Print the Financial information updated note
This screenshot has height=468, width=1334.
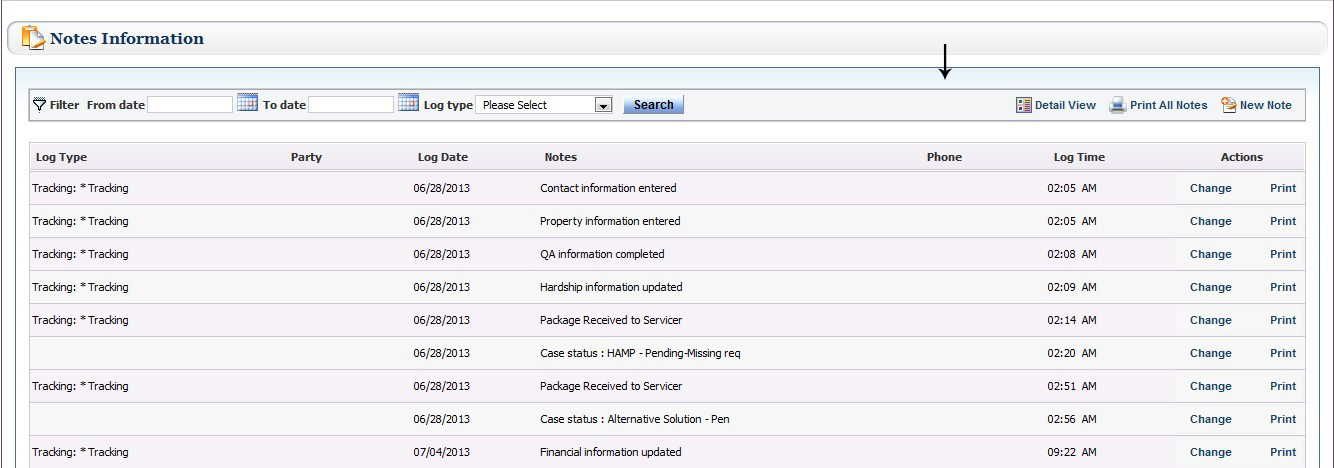[1283, 452]
